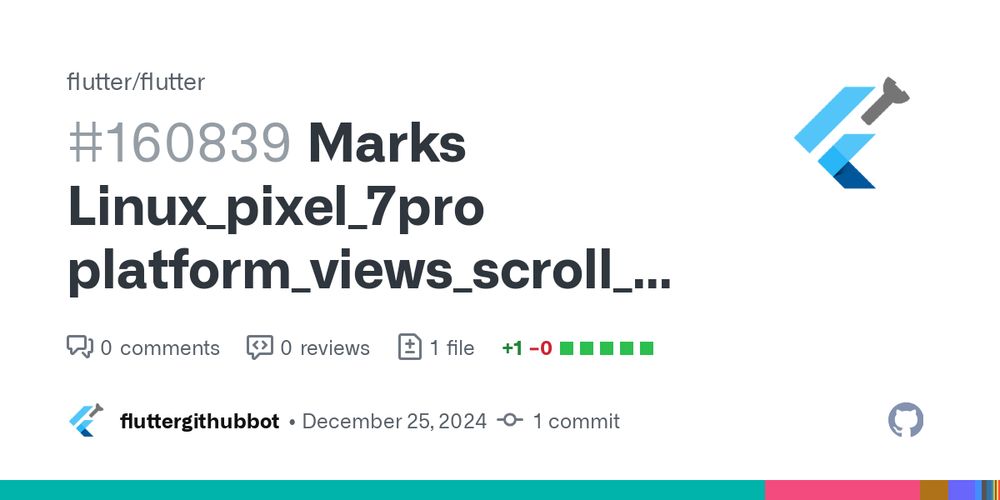This screenshot has width=1000, height=500.
Task: Click the 0 comments label
Action: pos(160,348)
